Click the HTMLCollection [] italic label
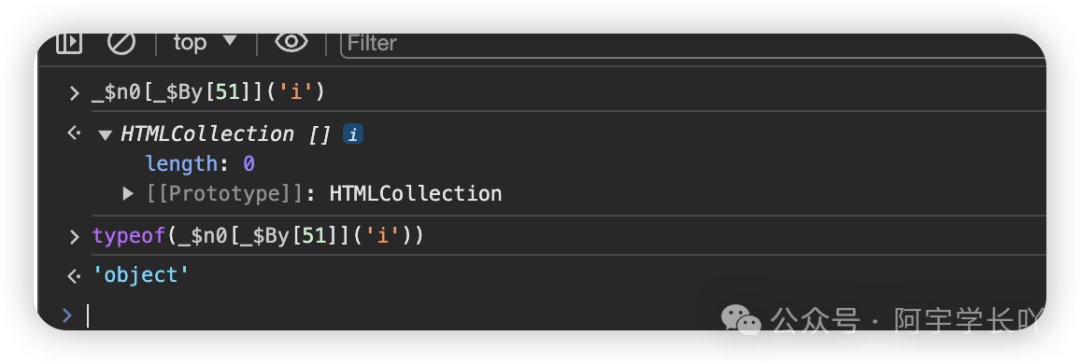Screen dimensions: 1080x364 (x=227, y=134)
